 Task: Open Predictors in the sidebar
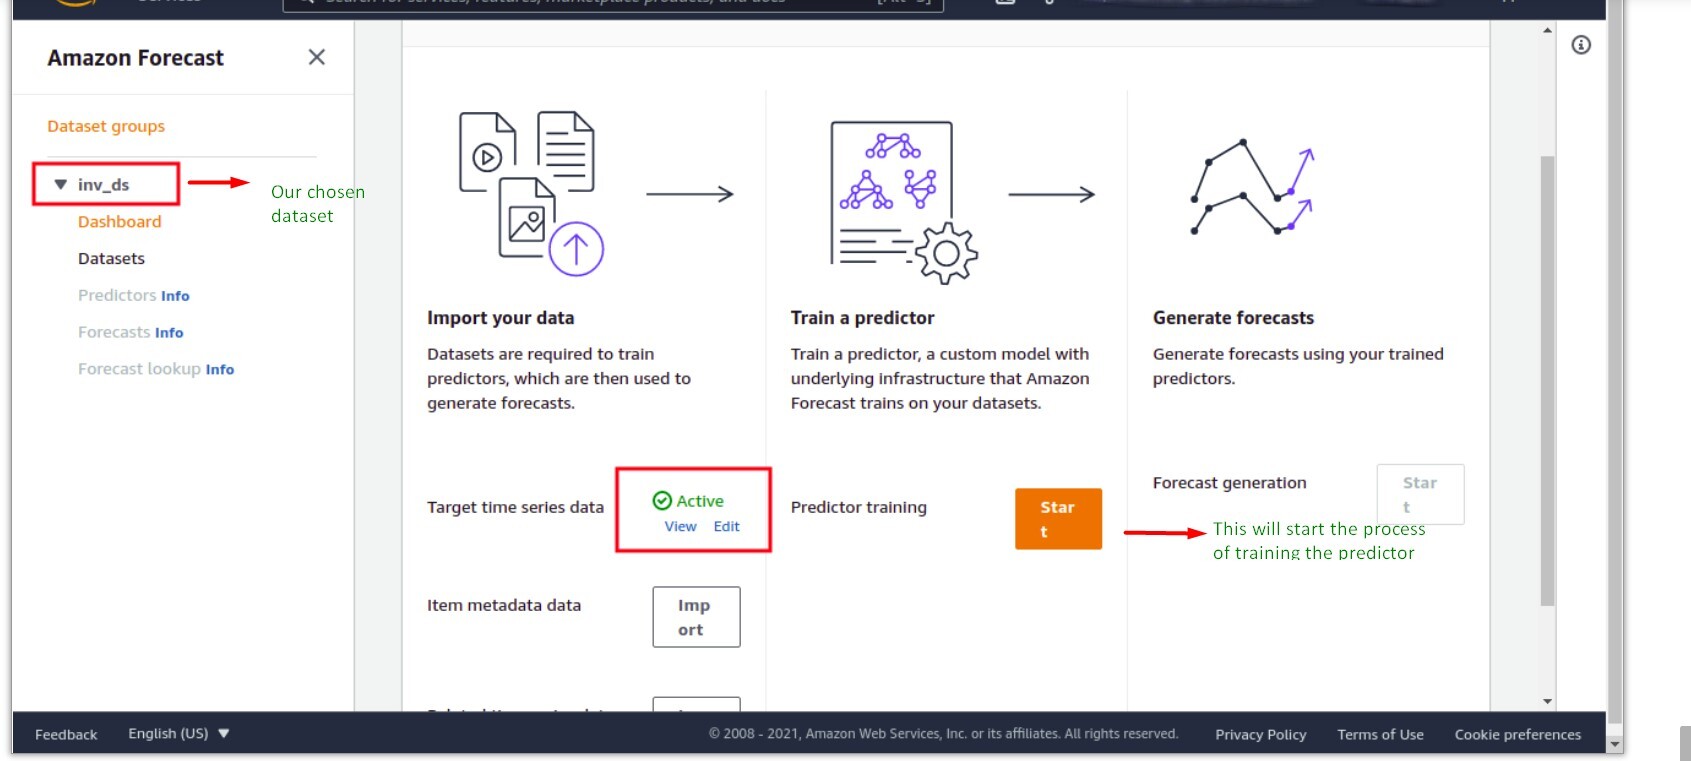[117, 295]
